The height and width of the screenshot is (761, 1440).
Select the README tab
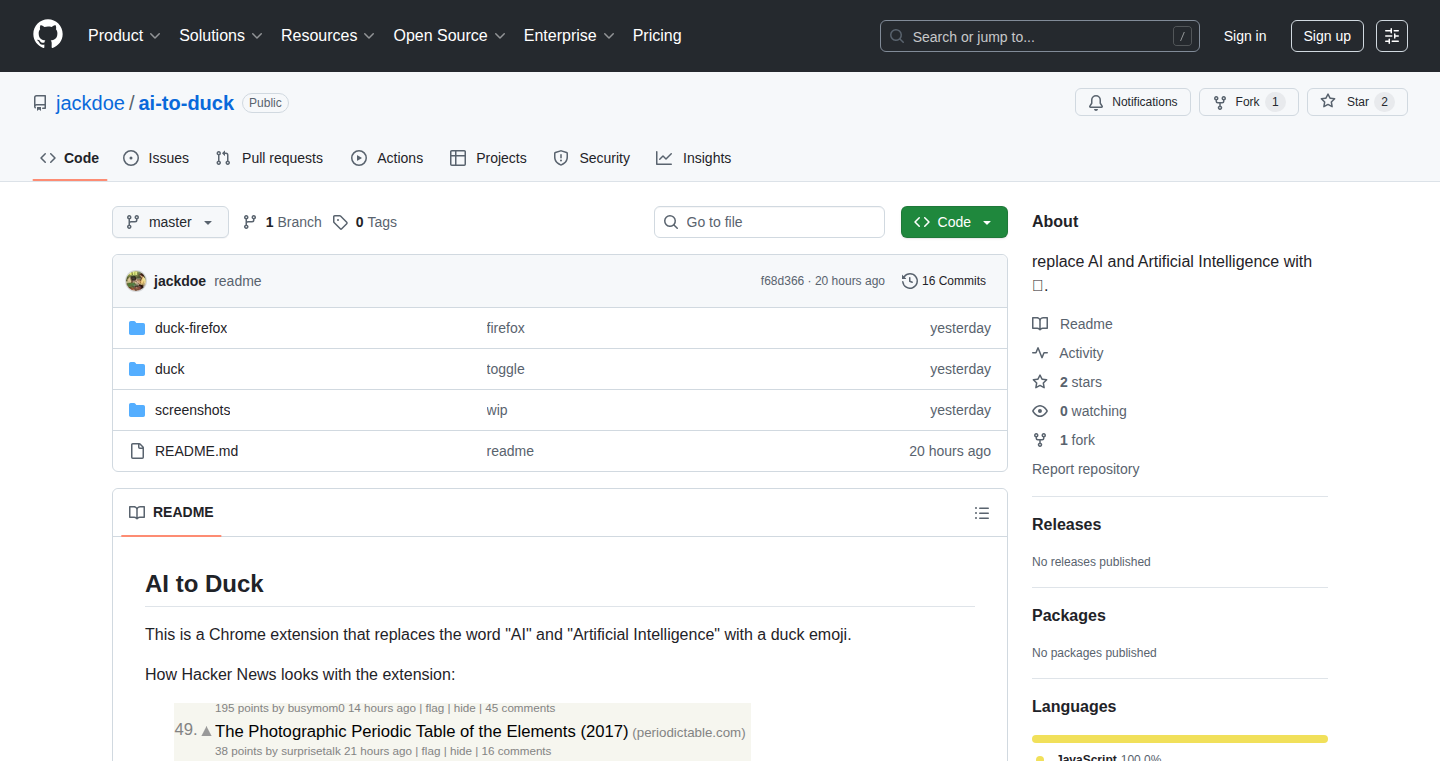(171, 512)
